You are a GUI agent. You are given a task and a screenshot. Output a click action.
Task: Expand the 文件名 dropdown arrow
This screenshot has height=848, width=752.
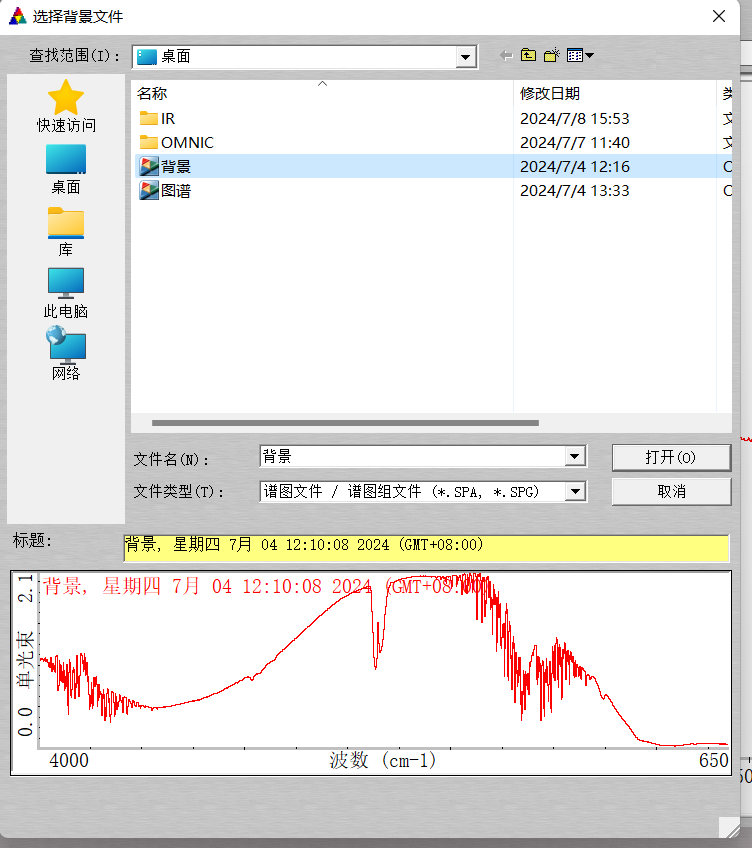point(575,457)
